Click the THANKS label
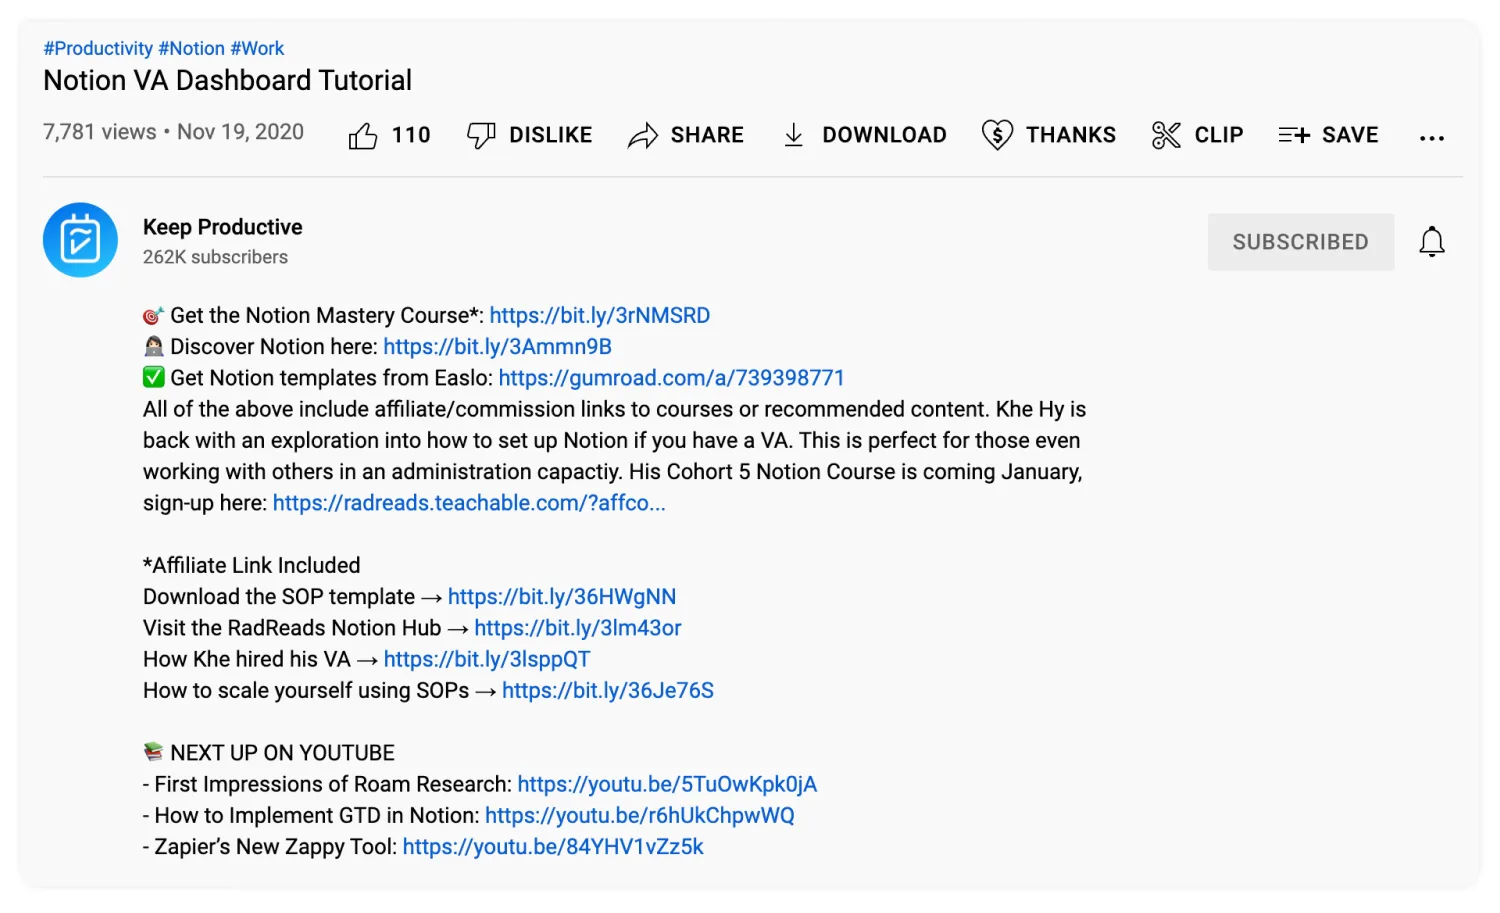This screenshot has width=1500, height=913. 1071,135
